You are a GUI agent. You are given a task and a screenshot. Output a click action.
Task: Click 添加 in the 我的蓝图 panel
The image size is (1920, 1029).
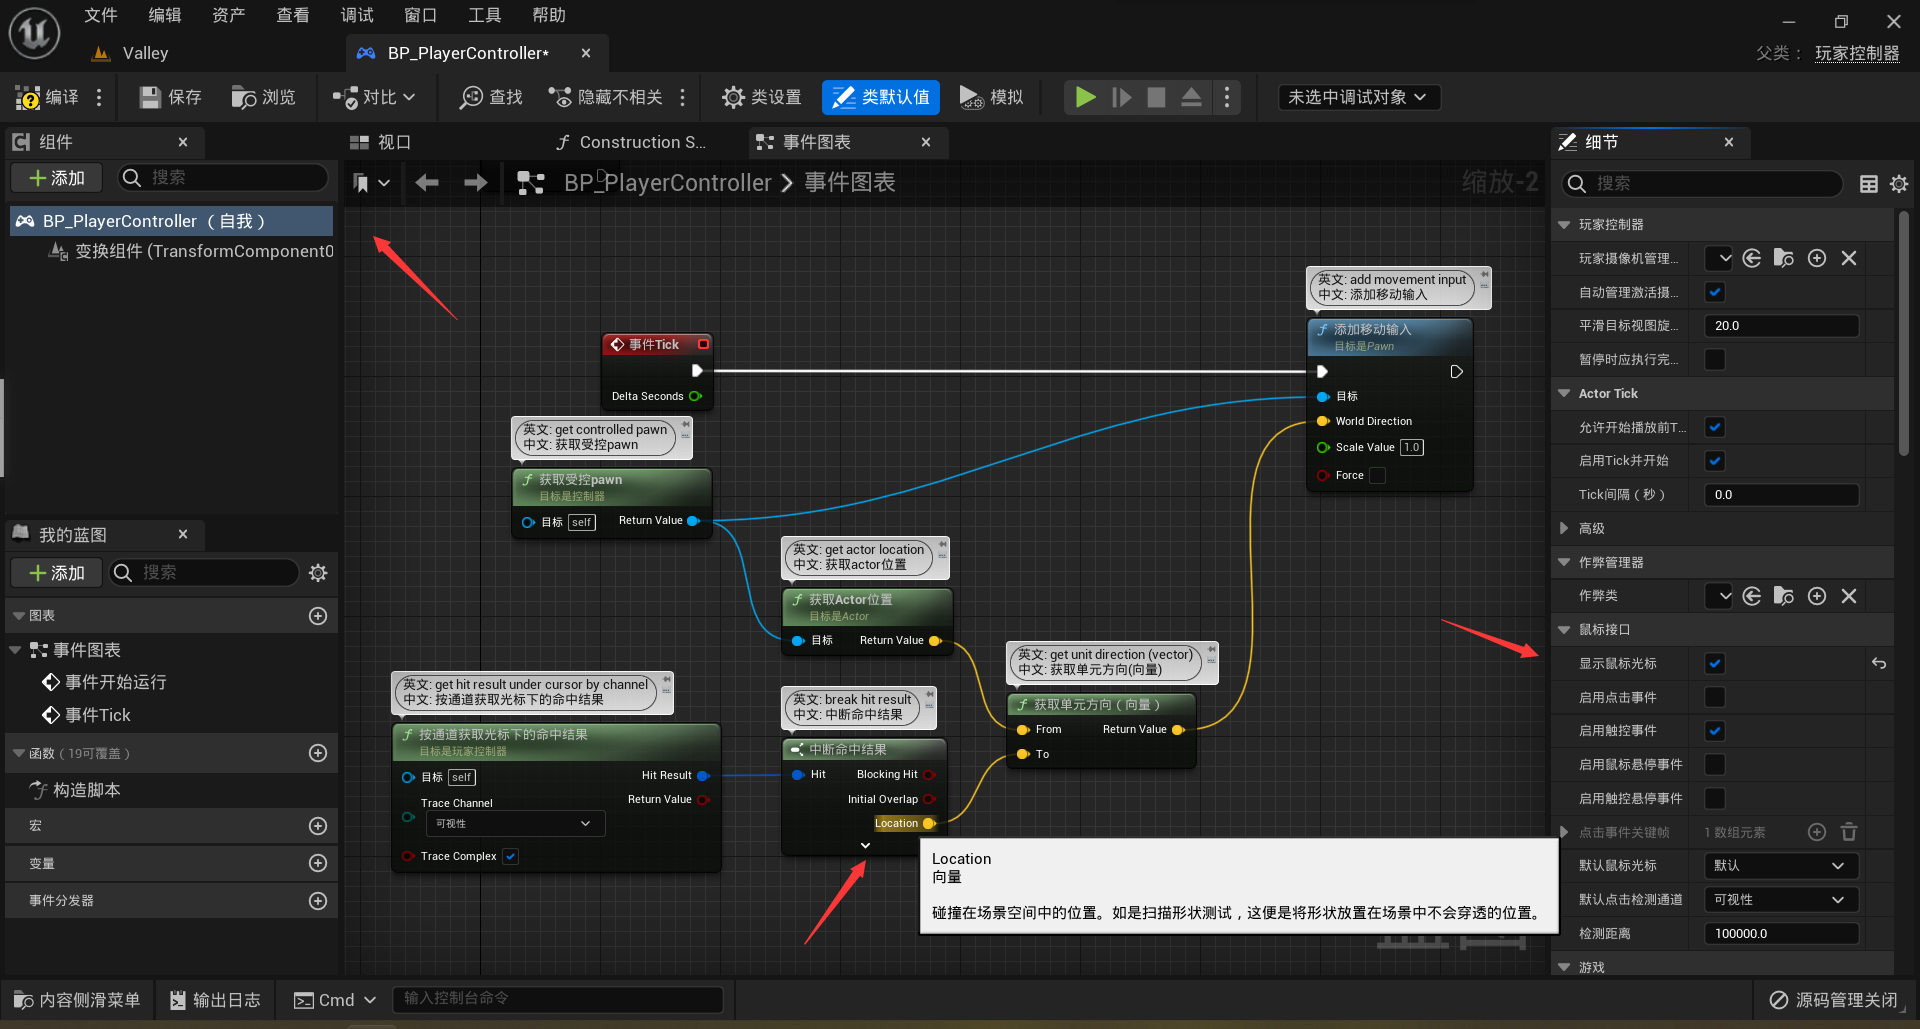(x=57, y=573)
